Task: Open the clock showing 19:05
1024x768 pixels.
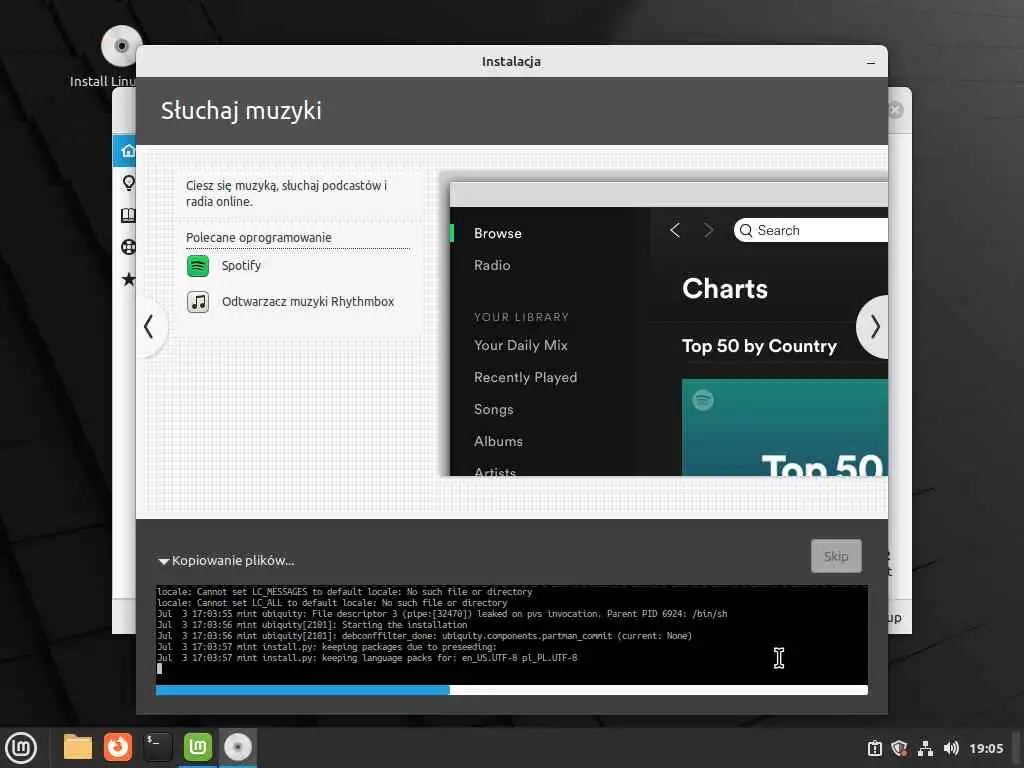Action: [x=986, y=748]
